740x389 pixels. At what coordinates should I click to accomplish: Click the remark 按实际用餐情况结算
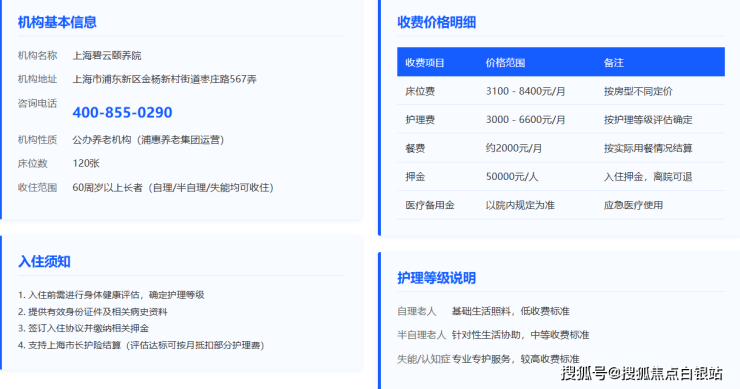[648, 148]
